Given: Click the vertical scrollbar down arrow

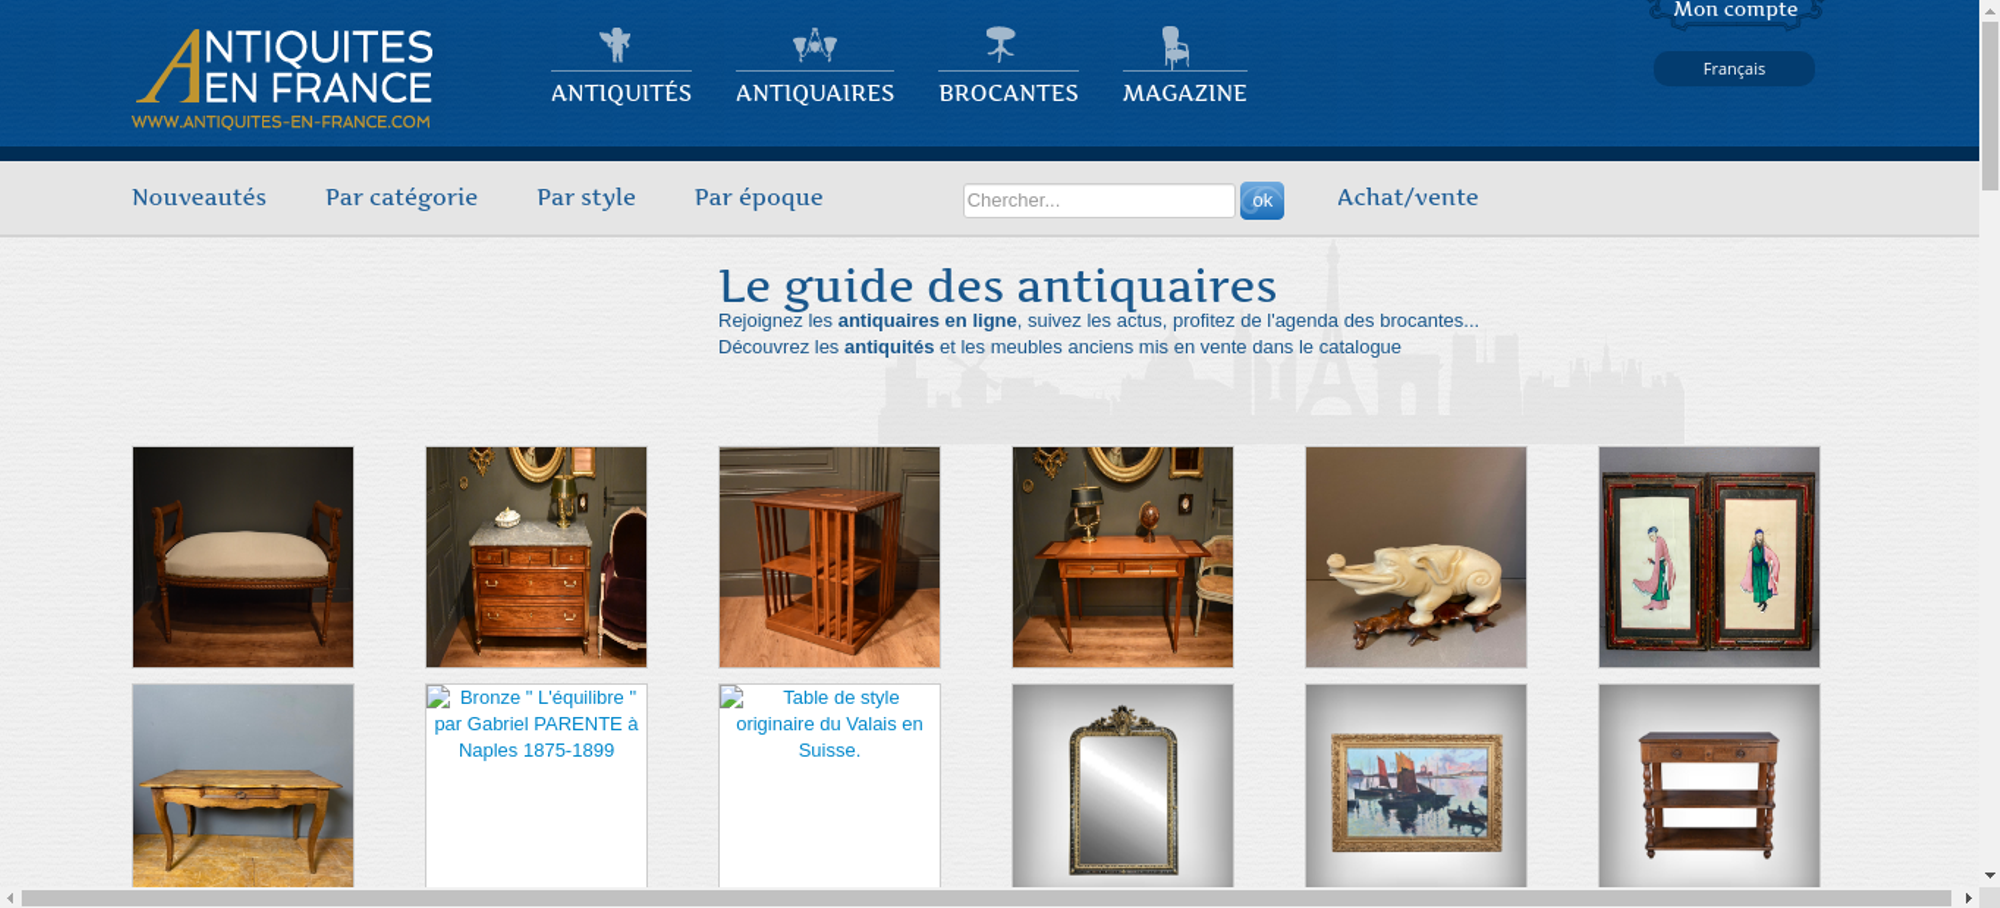Looking at the screenshot, I should coord(1989,875).
